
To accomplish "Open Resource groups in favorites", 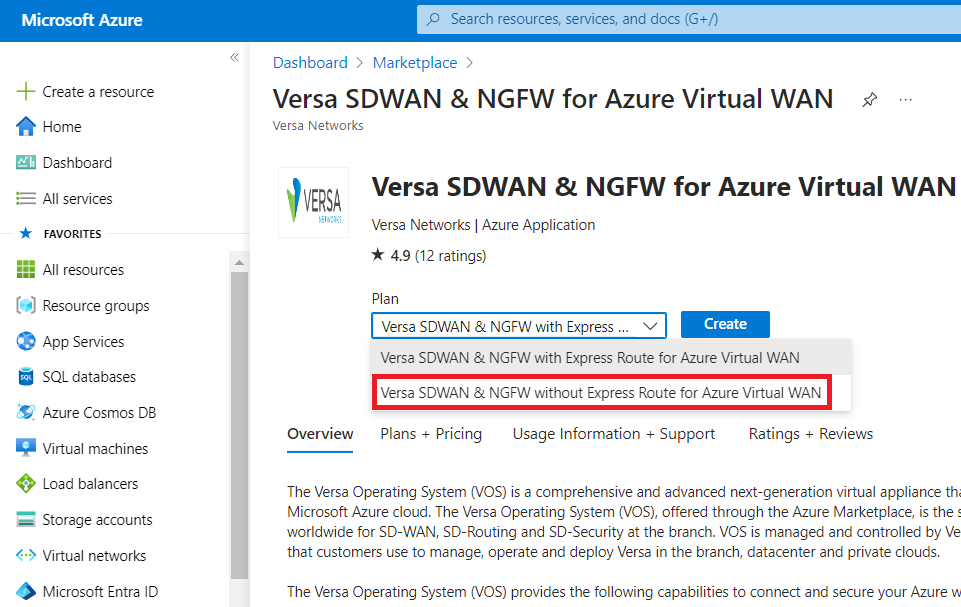I will coord(96,305).
